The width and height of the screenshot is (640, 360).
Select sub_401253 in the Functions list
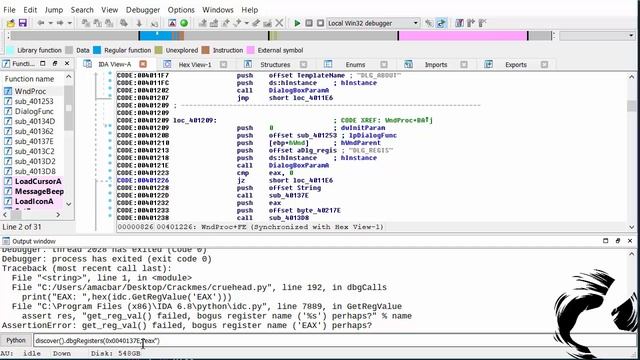[x=34, y=101]
